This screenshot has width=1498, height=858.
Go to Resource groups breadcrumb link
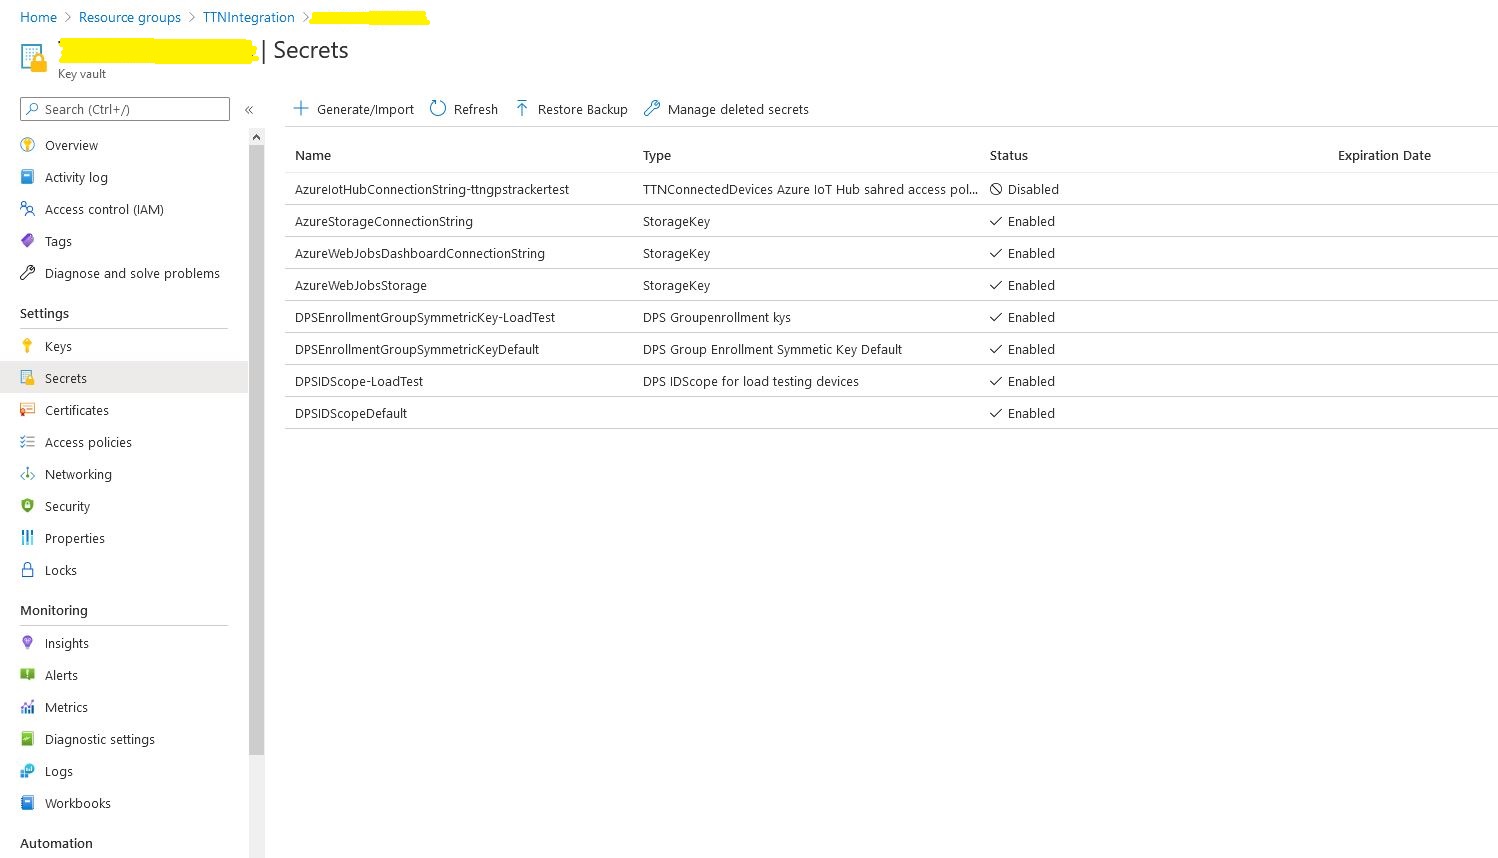(x=130, y=17)
